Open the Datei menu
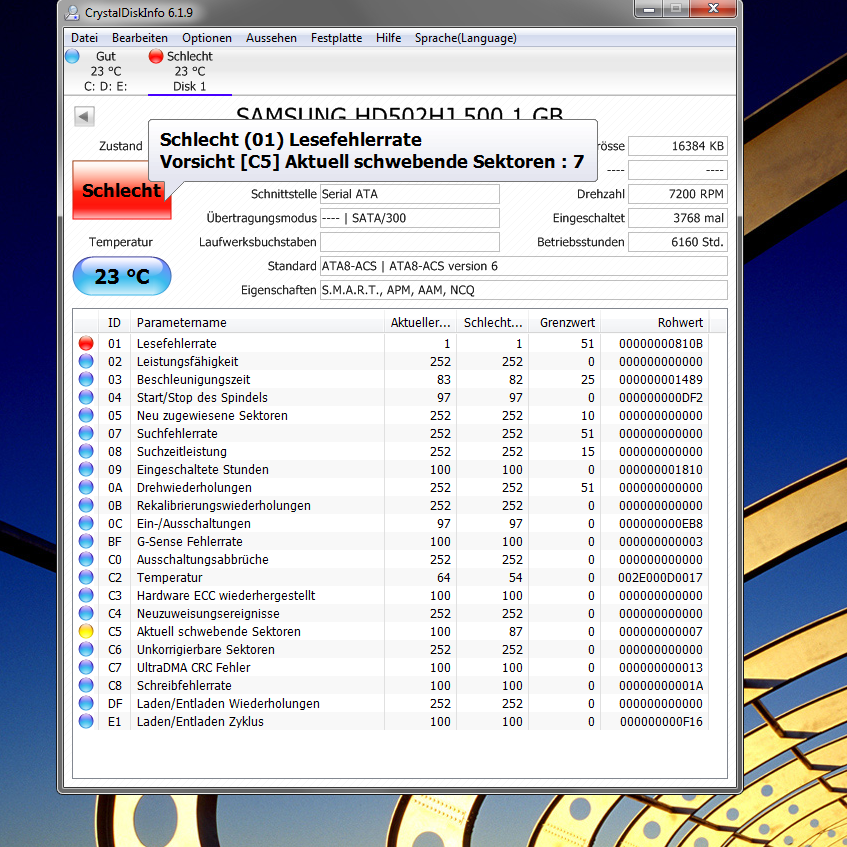 pyautogui.click(x=84, y=38)
